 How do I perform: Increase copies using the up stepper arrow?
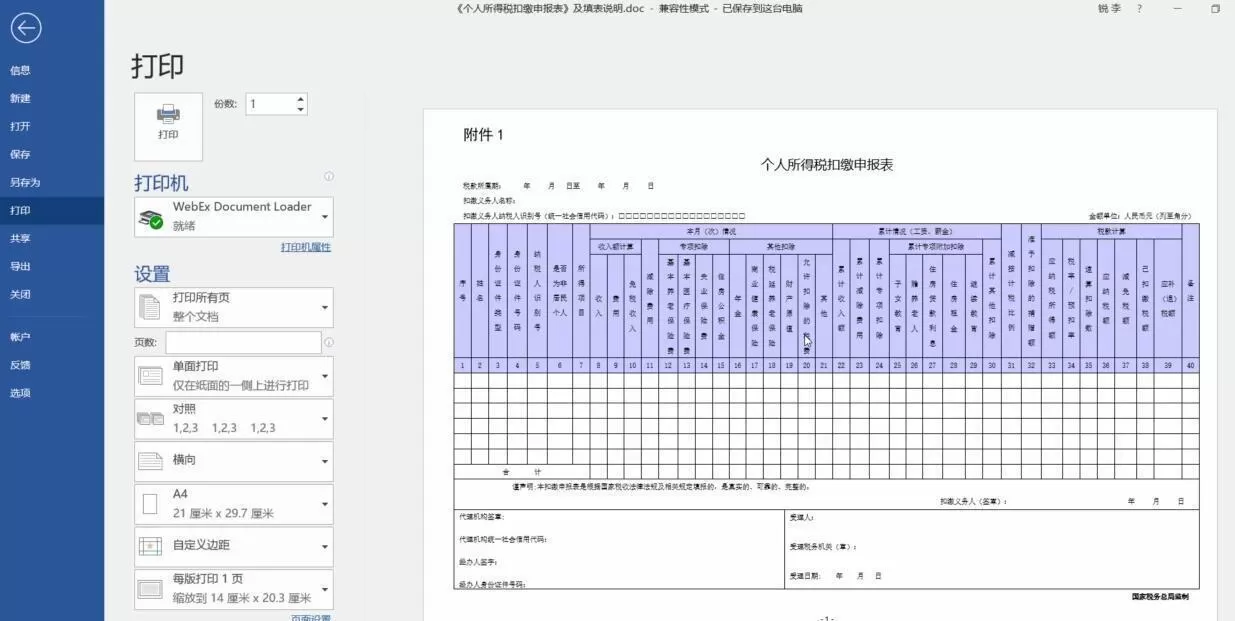pos(300,97)
